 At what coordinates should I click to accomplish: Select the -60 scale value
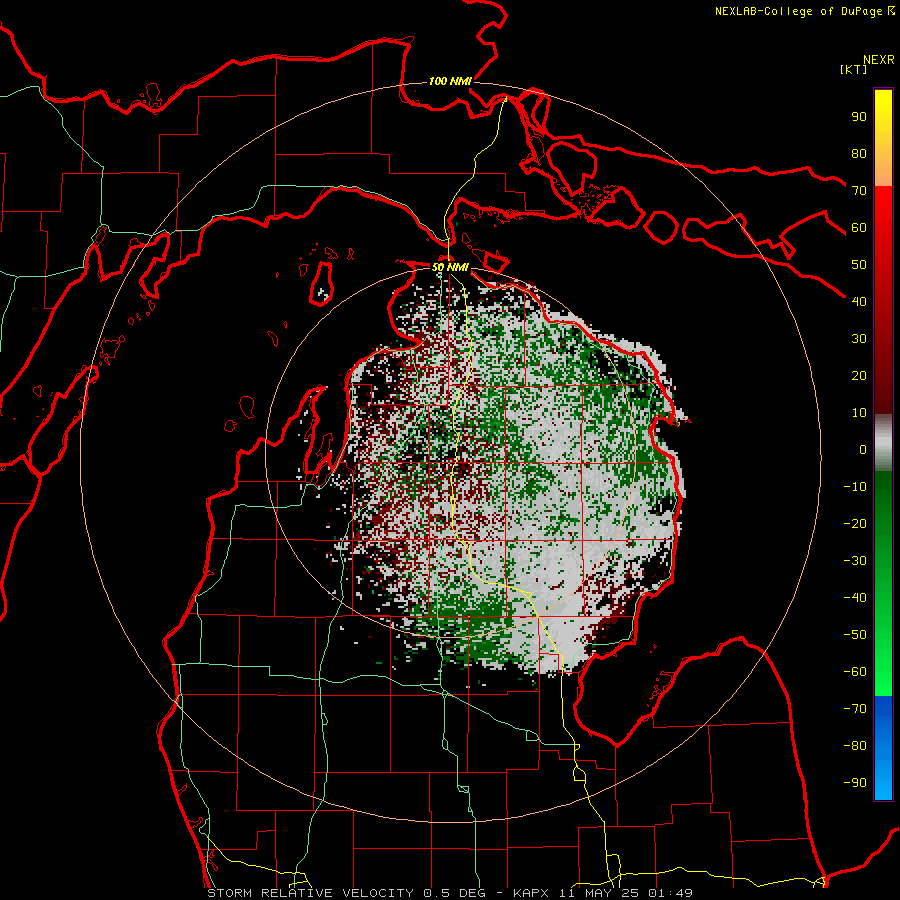[x=855, y=672]
